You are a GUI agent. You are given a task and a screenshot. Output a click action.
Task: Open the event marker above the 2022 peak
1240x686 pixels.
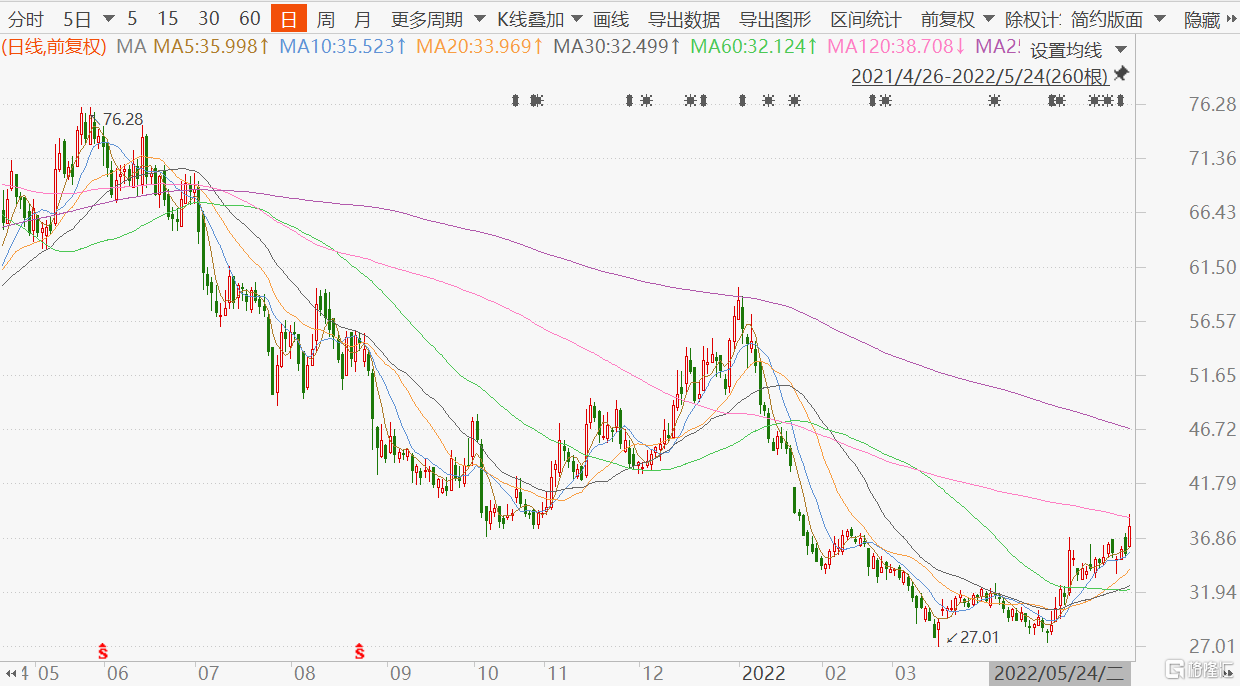[742, 100]
